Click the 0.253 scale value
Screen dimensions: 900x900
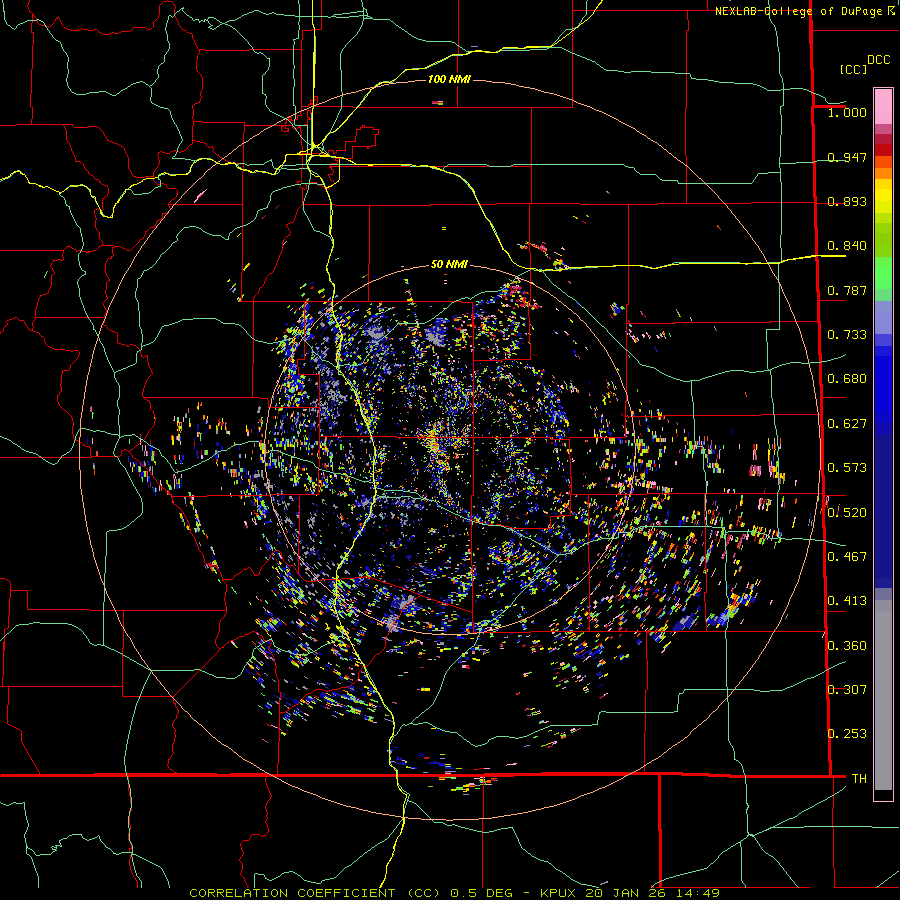tap(847, 734)
